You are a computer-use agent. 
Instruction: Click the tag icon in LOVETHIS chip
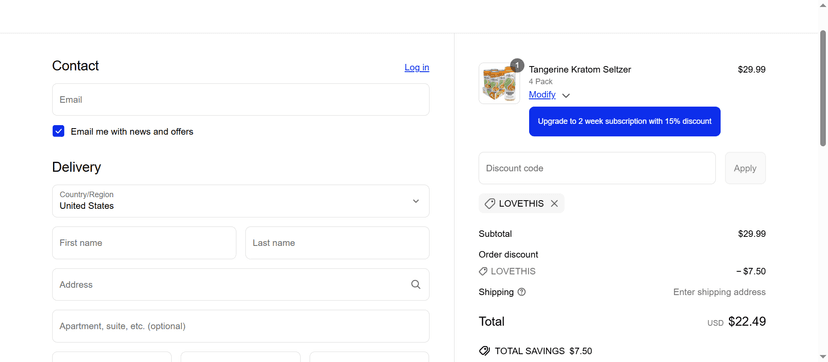tap(490, 204)
